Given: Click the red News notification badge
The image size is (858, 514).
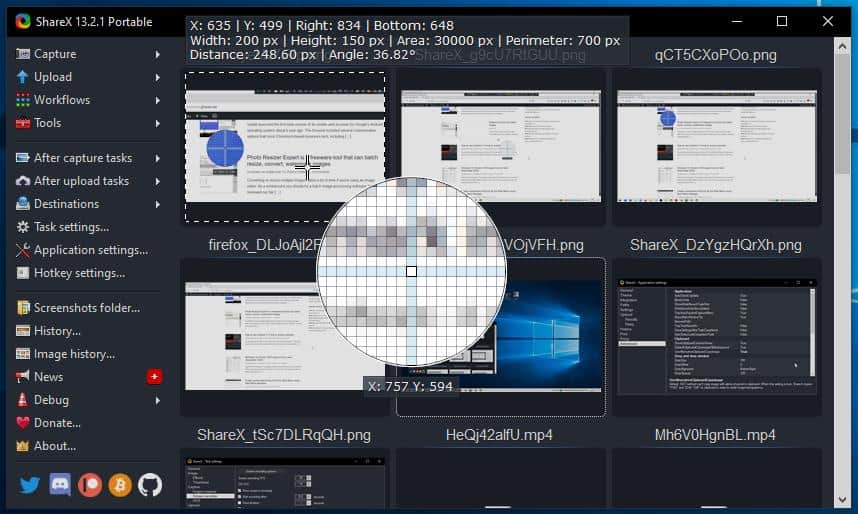Looking at the screenshot, I should [x=154, y=377].
